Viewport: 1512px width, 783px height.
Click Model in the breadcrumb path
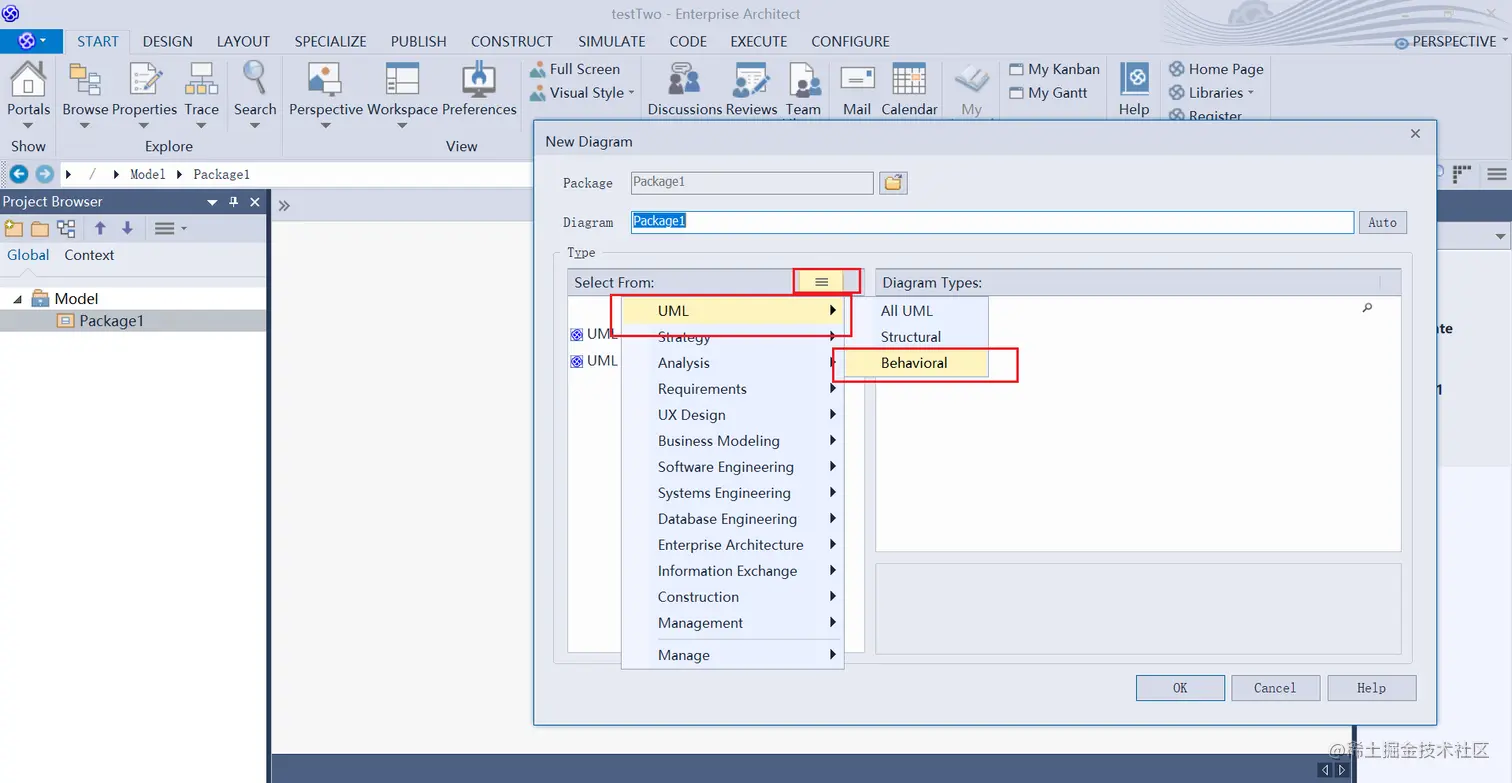147,174
